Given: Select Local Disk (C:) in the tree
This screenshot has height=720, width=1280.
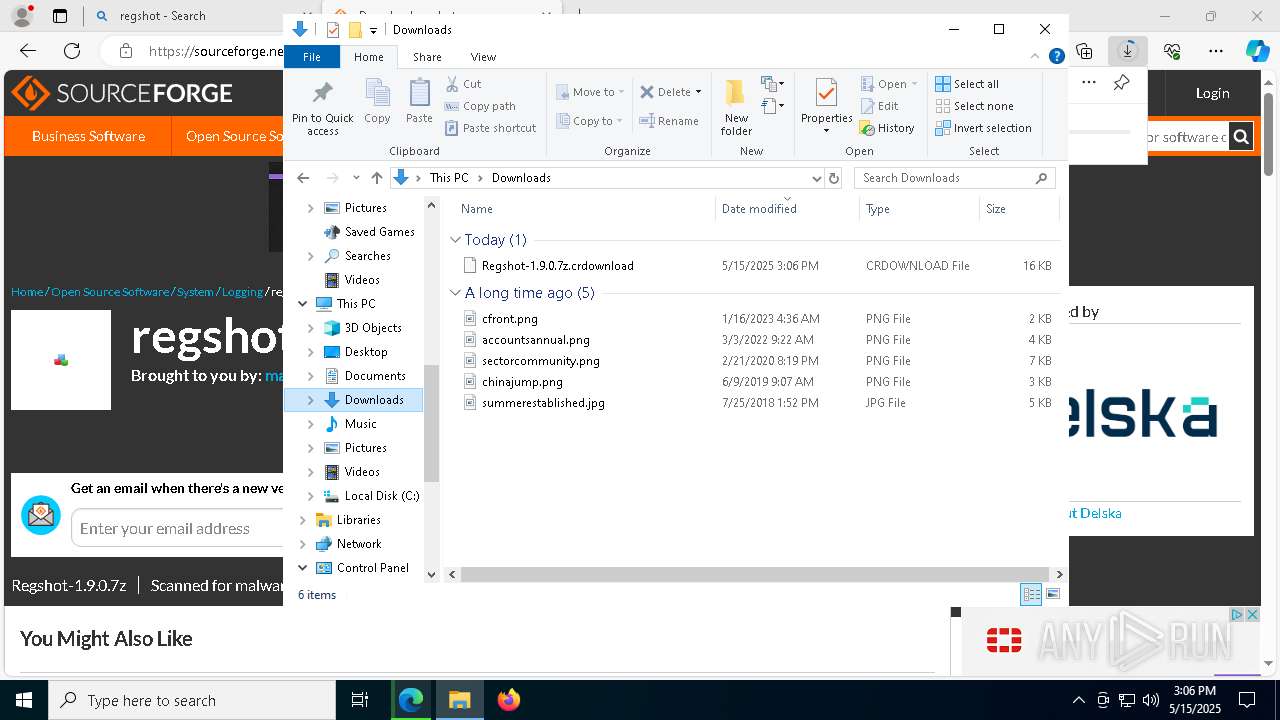Looking at the screenshot, I should (x=381, y=496).
